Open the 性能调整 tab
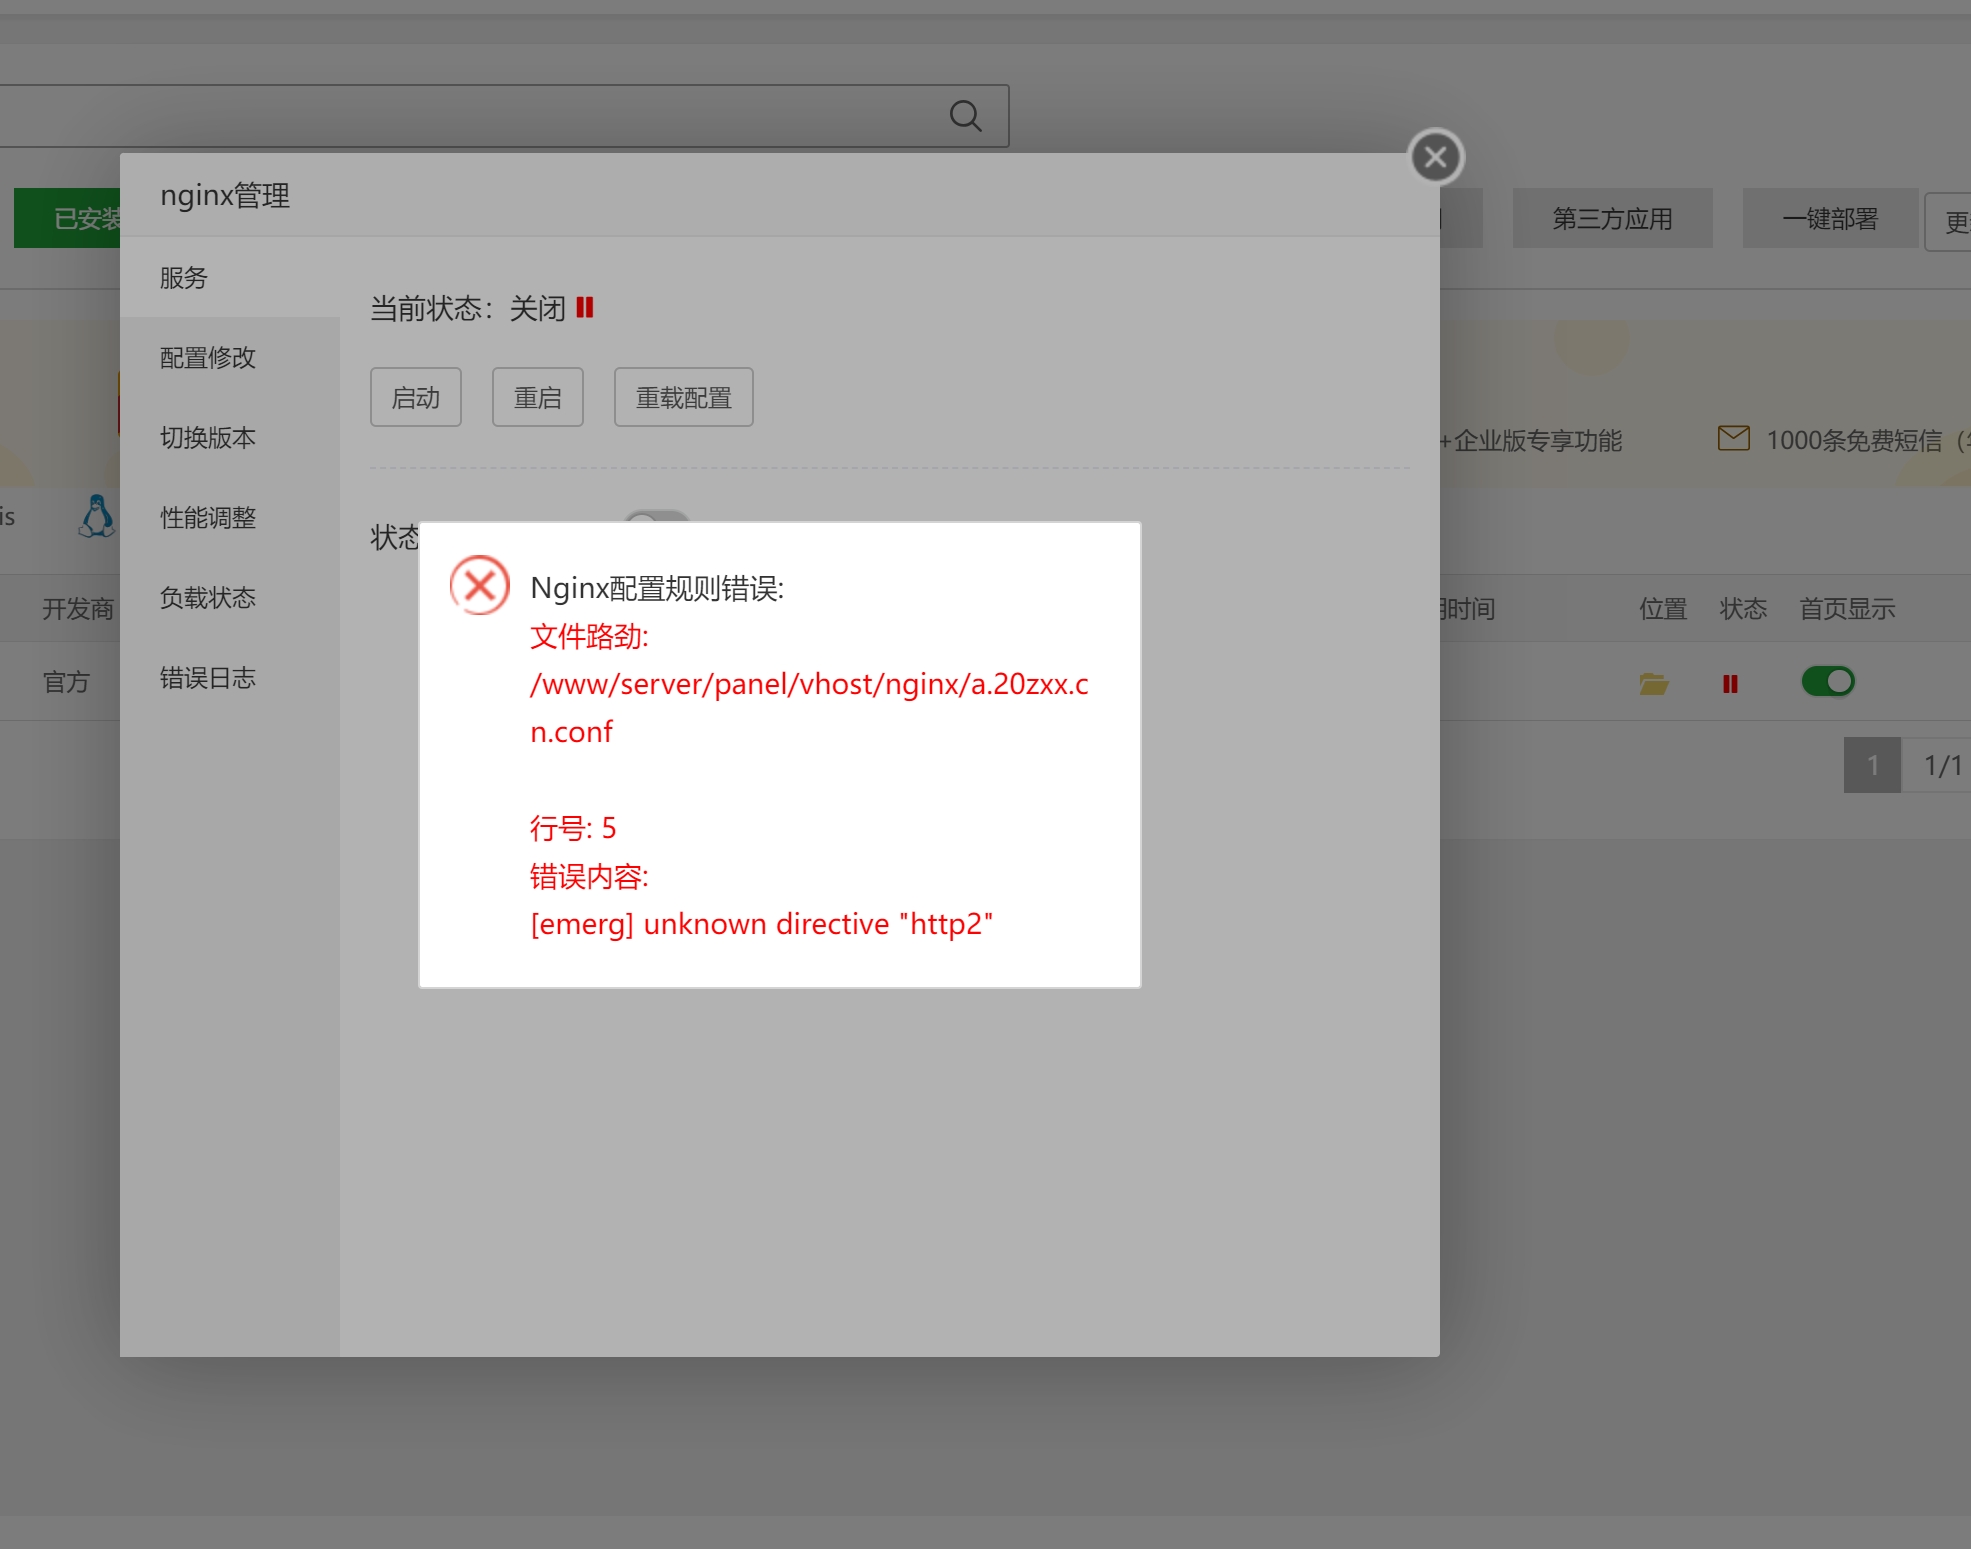Screen dimensions: 1971x1549 coord(230,518)
